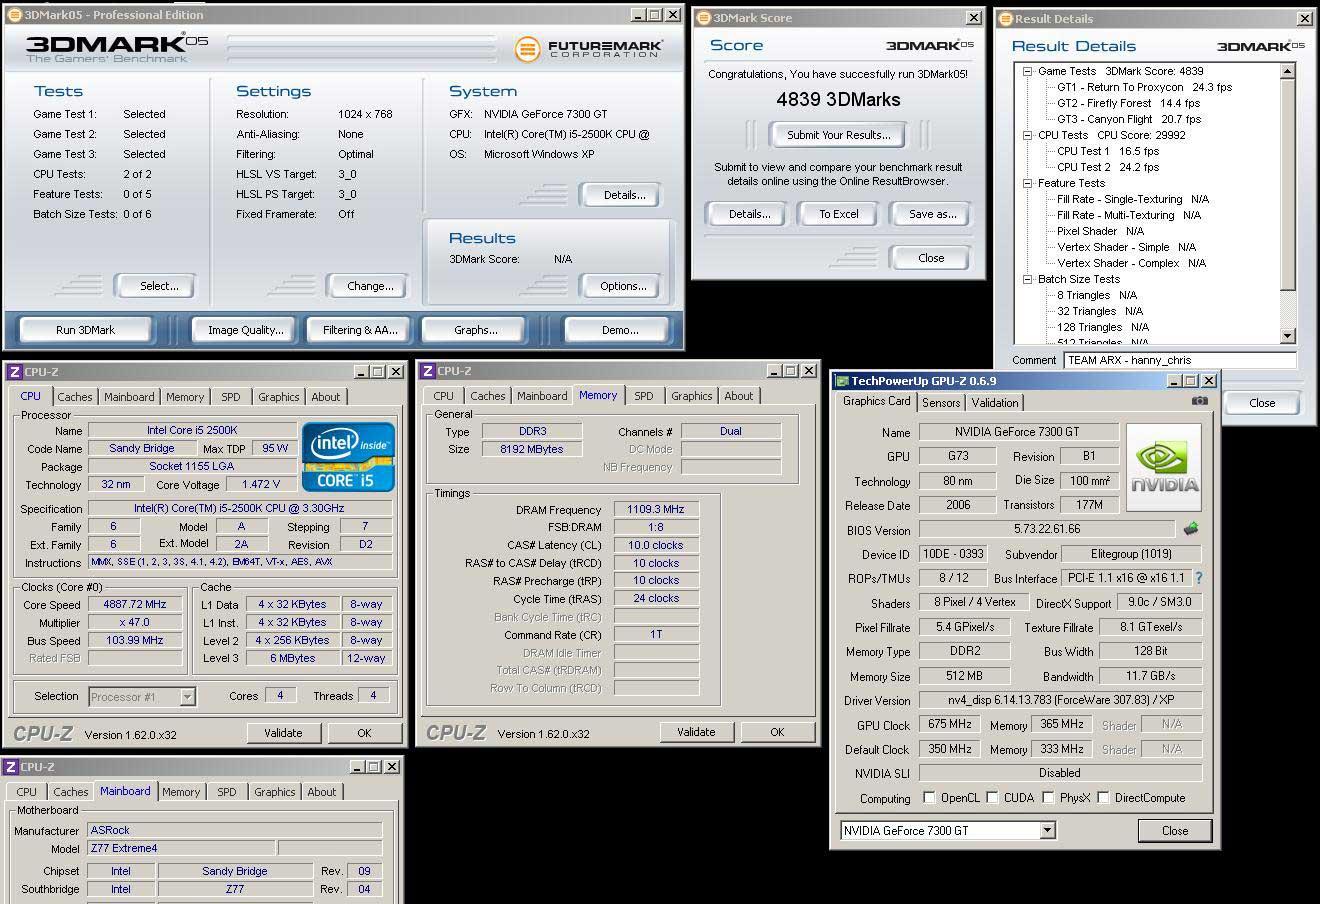
Task: Click the GPU-Z screenshot camera icon
Action: (x=1199, y=401)
